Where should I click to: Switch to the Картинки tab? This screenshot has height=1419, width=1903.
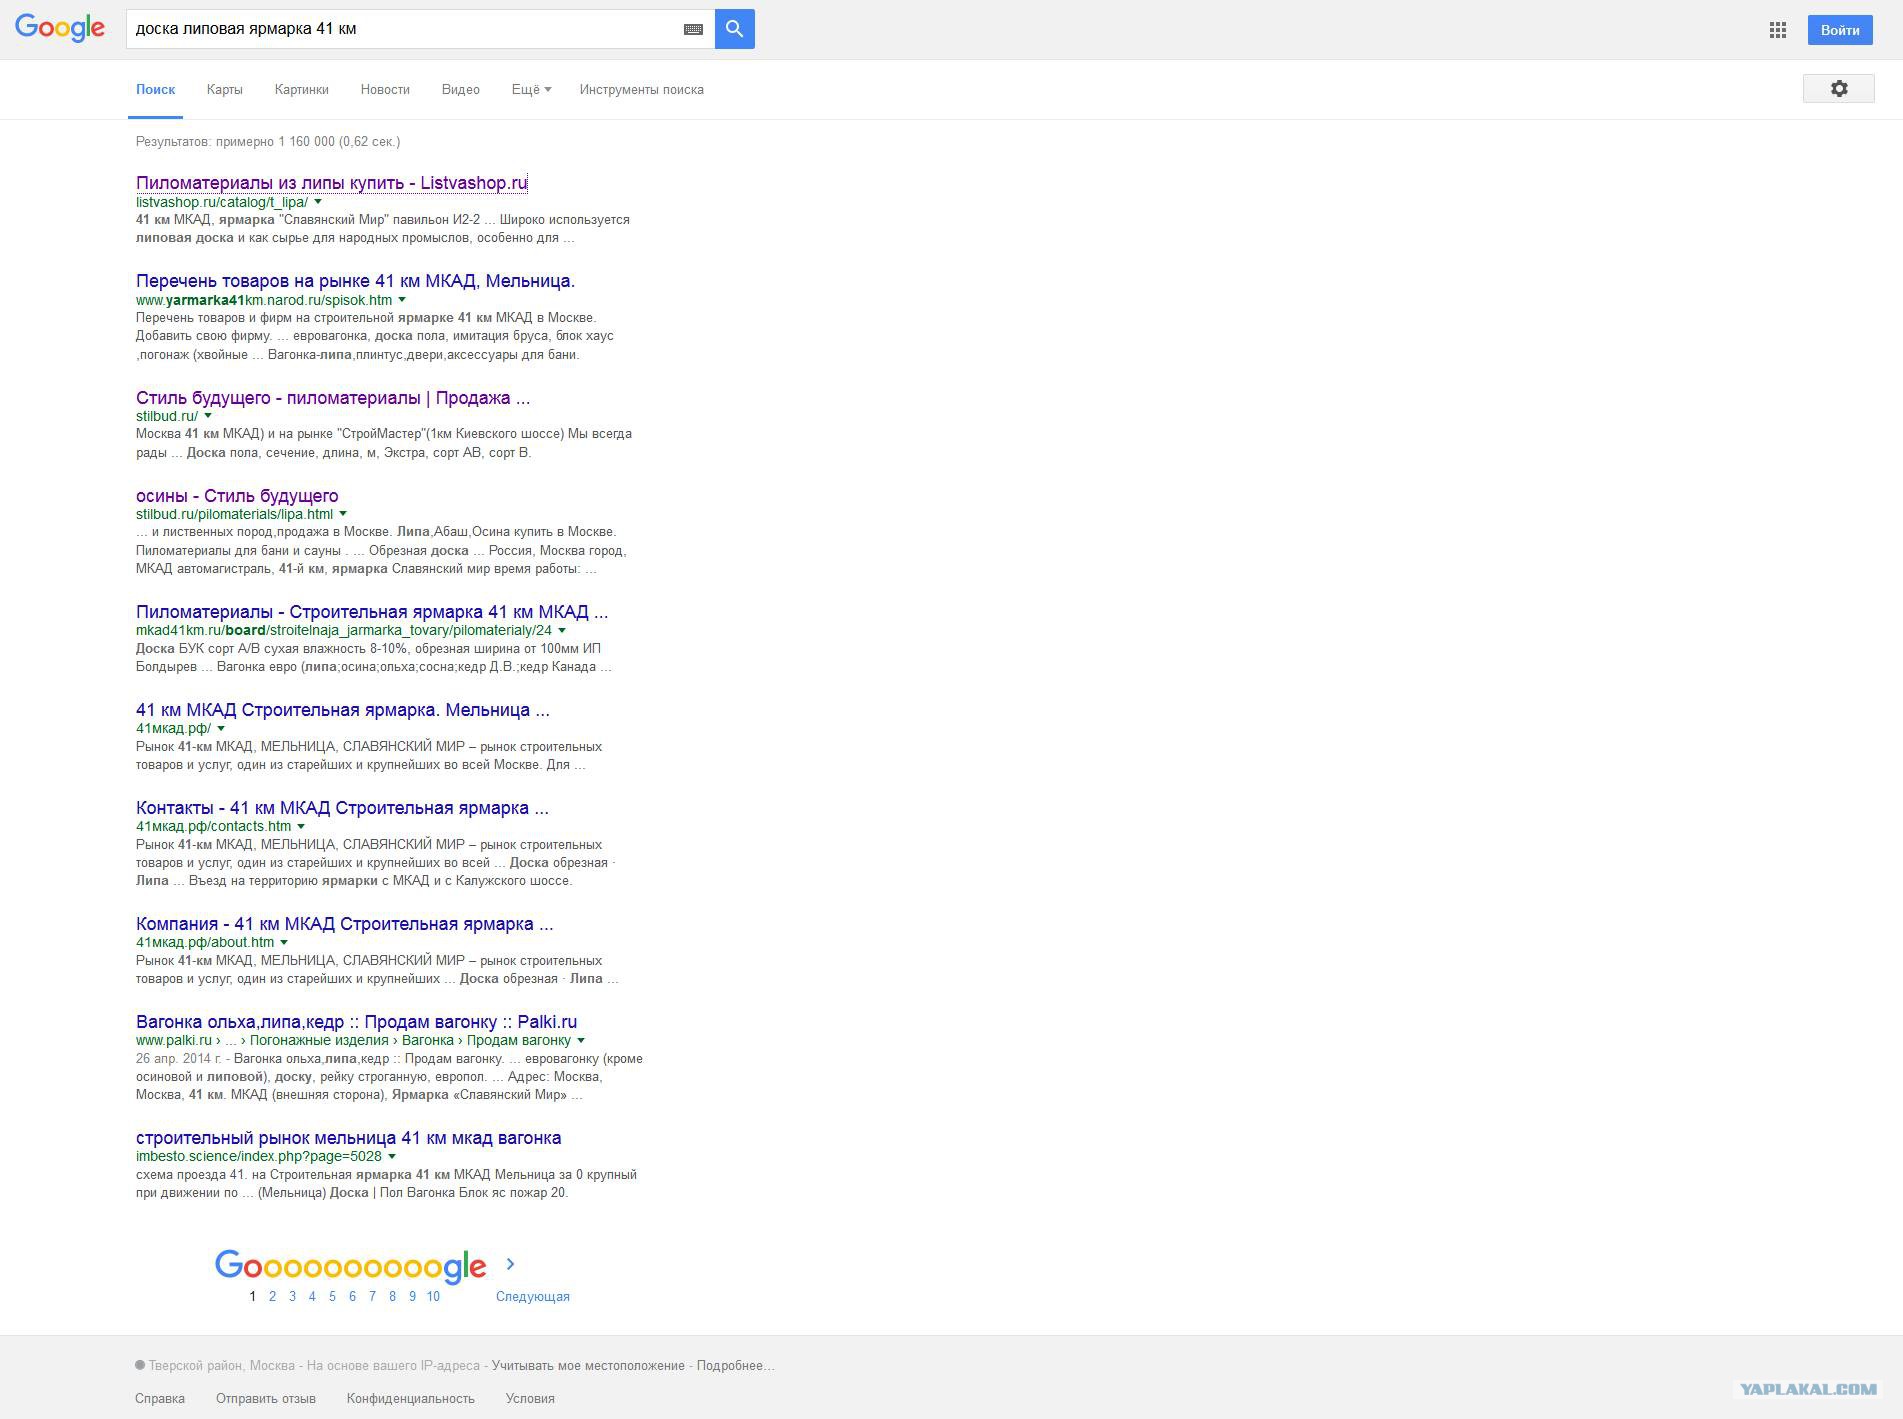coord(302,89)
